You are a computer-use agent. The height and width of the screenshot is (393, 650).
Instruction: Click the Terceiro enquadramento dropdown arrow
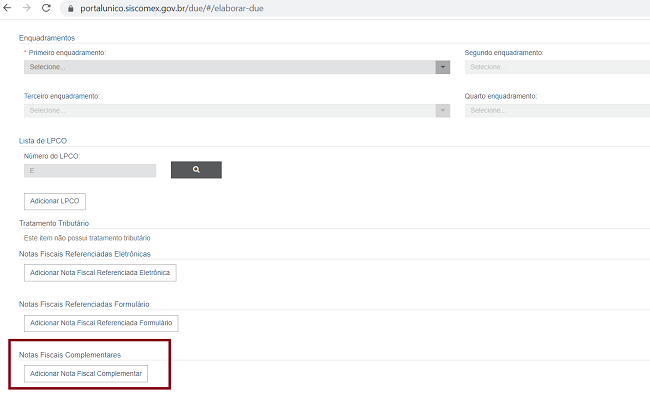coord(443,111)
